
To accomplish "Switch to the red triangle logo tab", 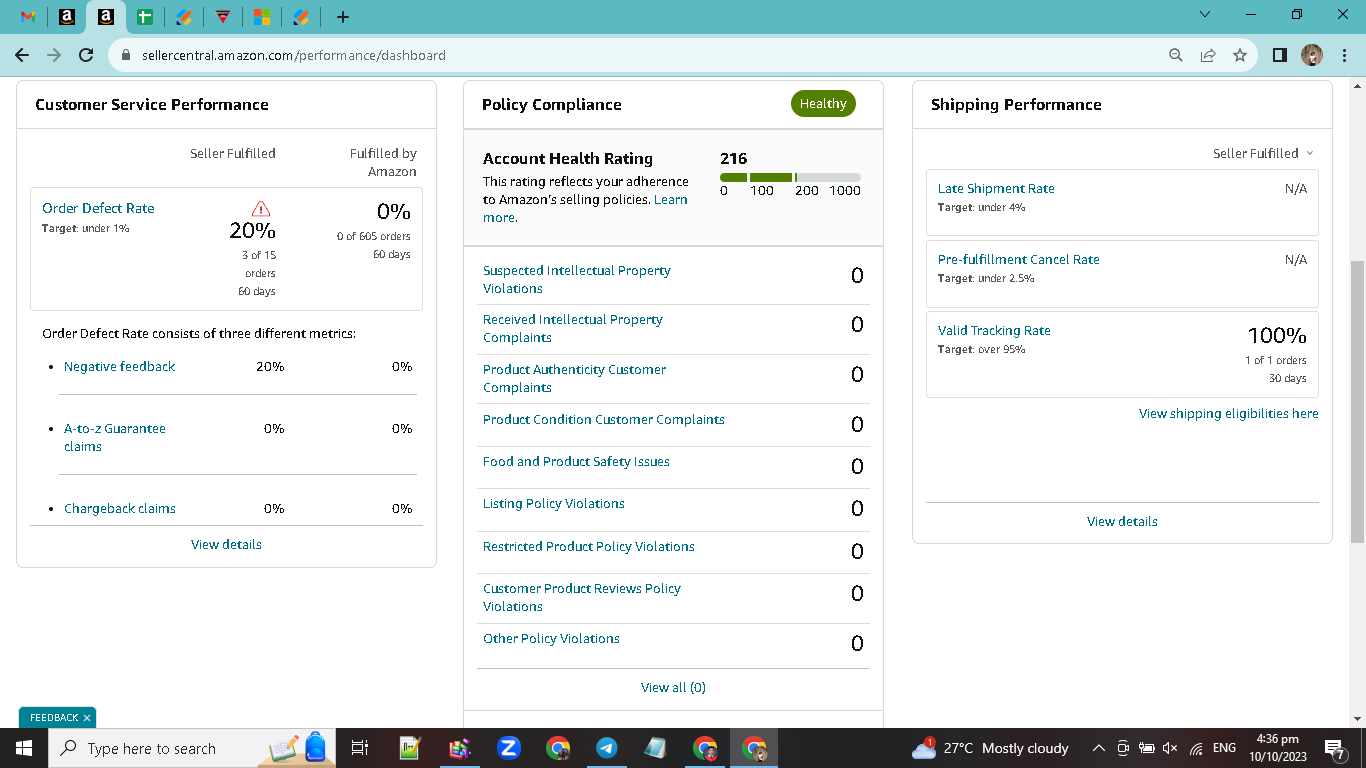I will click(223, 17).
